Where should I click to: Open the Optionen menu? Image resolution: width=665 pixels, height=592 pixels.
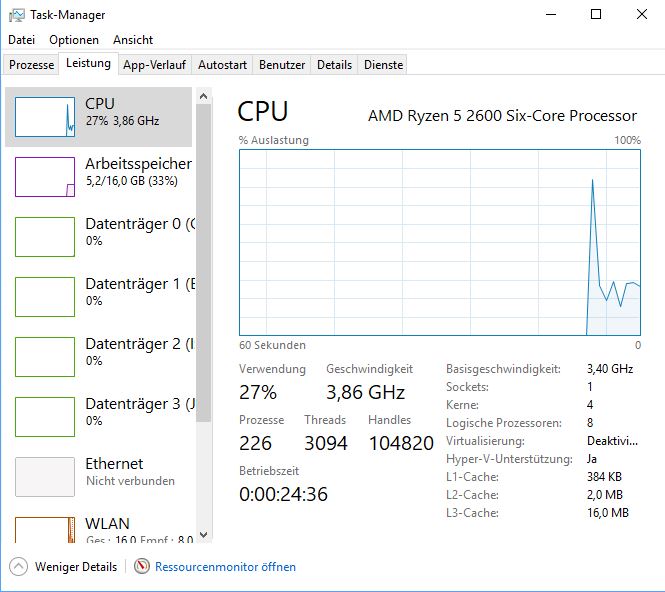pyautogui.click(x=74, y=40)
